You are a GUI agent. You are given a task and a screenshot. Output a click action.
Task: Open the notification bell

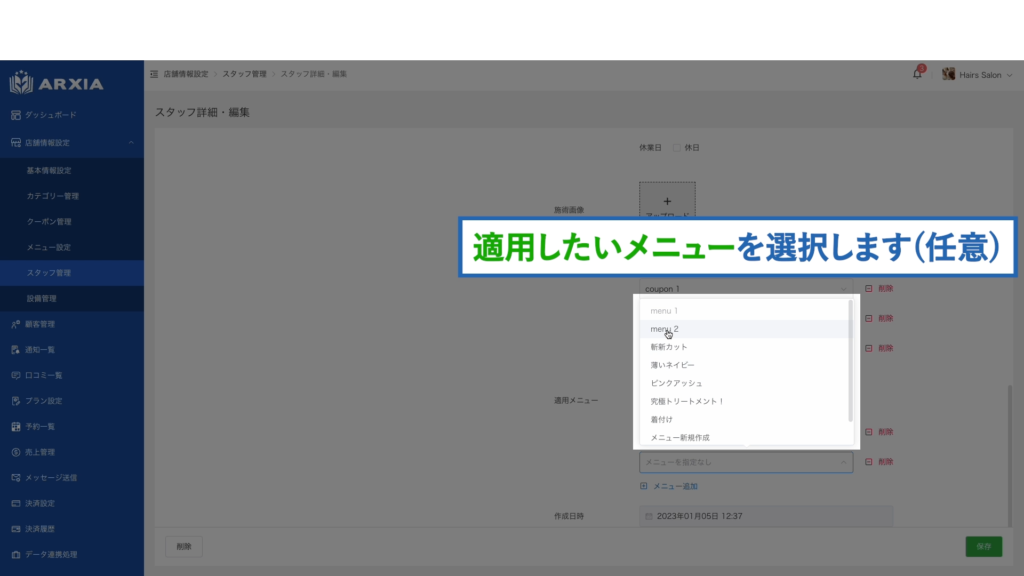pyautogui.click(x=917, y=74)
